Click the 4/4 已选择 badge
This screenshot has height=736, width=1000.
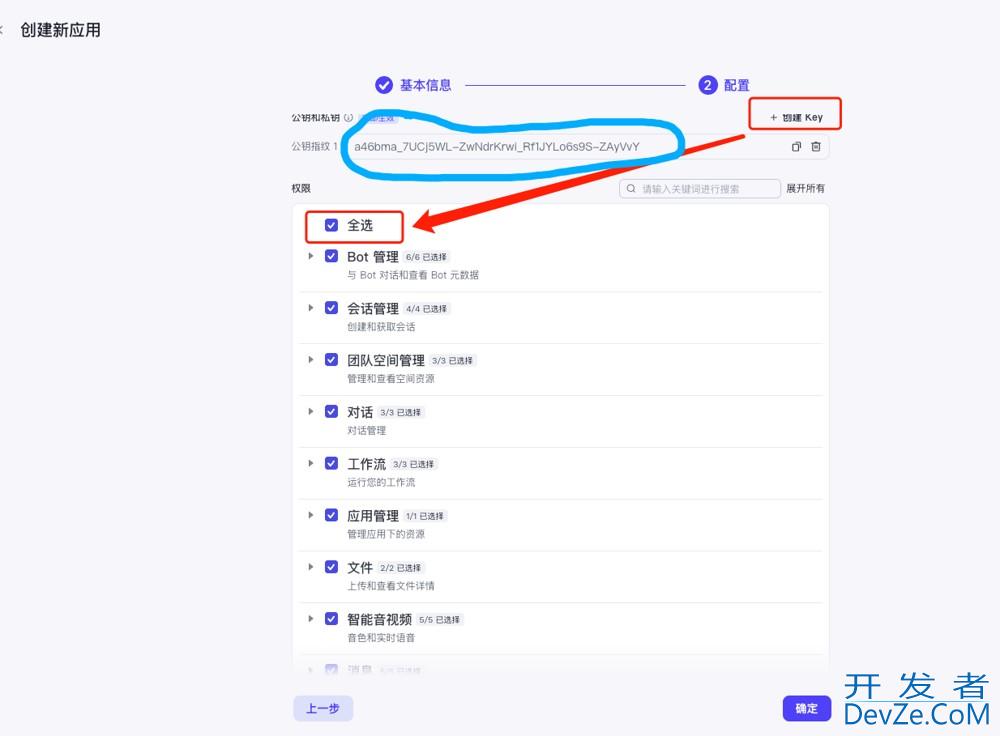click(426, 309)
